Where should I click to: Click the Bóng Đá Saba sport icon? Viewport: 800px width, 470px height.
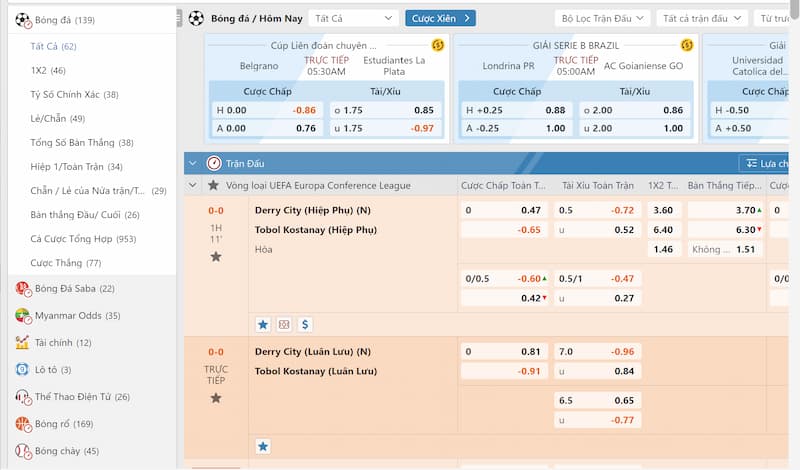point(21,289)
